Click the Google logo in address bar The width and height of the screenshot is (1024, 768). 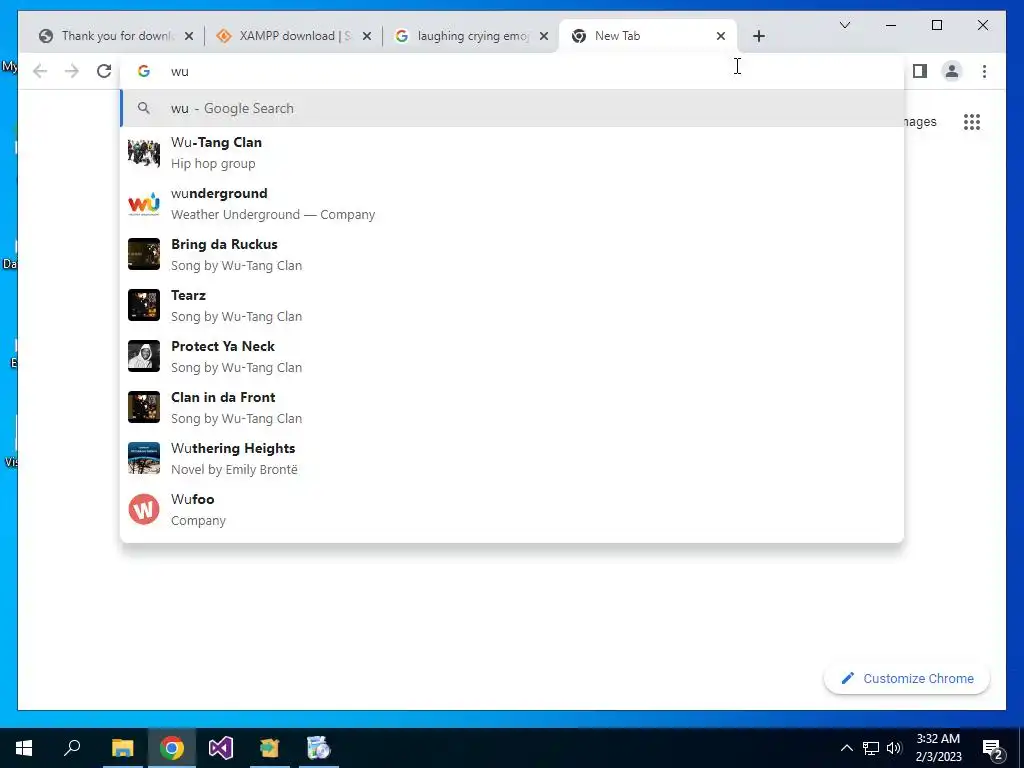(144, 71)
